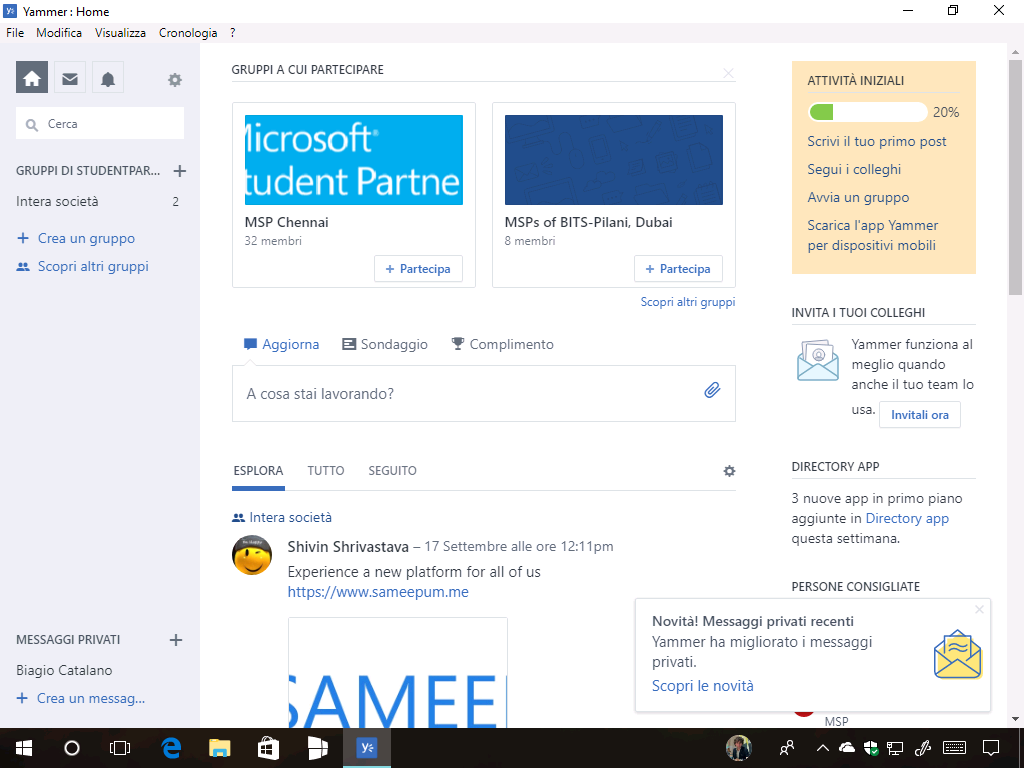Close the private messages notification popup
The width and height of the screenshot is (1024, 768).
[979, 609]
